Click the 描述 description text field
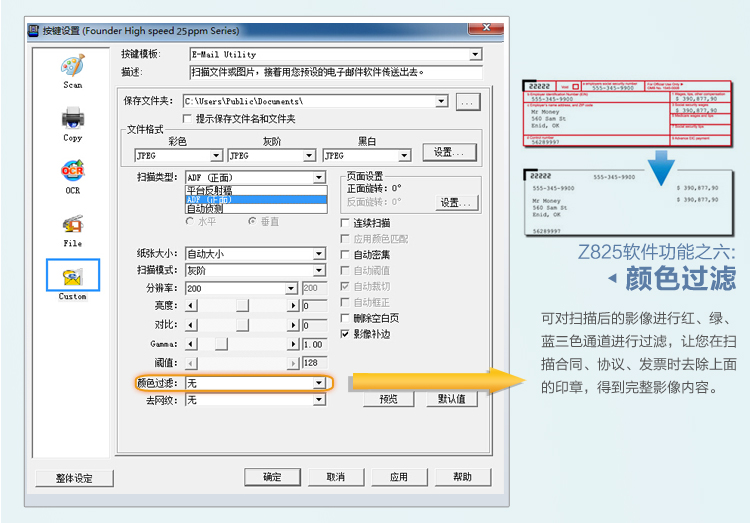Image resolution: width=750 pixels, height=523 pixels. coord(335,72)
